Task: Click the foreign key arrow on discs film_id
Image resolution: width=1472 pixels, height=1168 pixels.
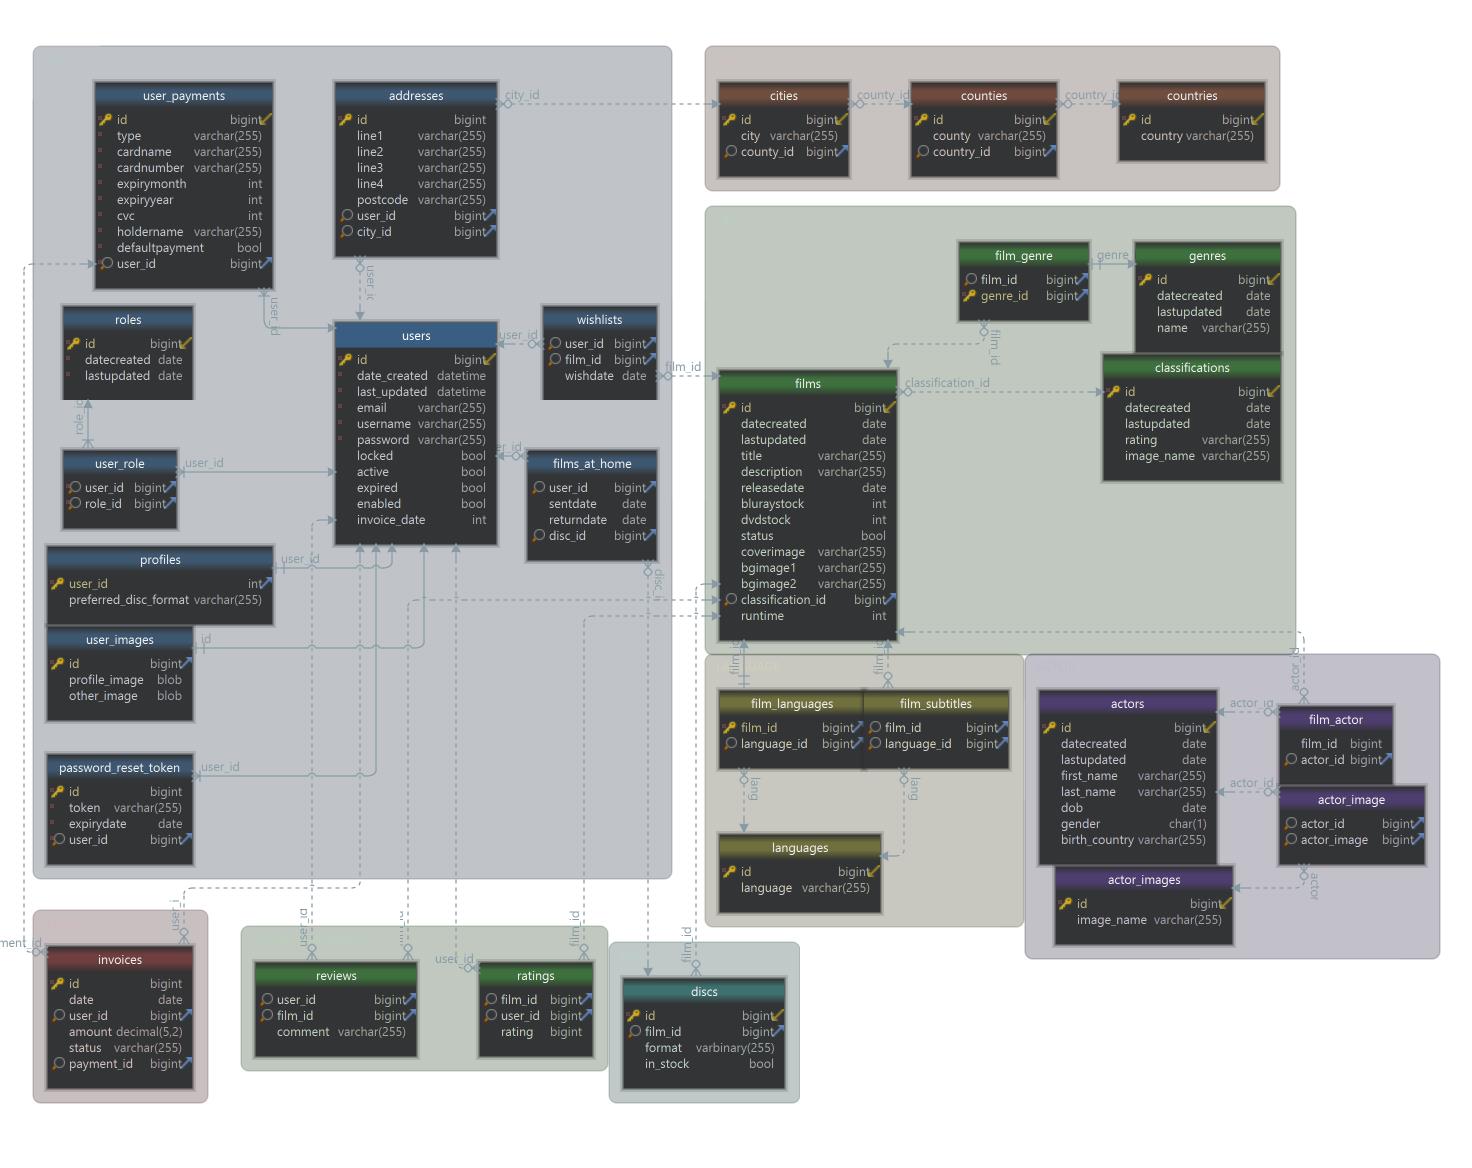Action: pos(777,1031)
